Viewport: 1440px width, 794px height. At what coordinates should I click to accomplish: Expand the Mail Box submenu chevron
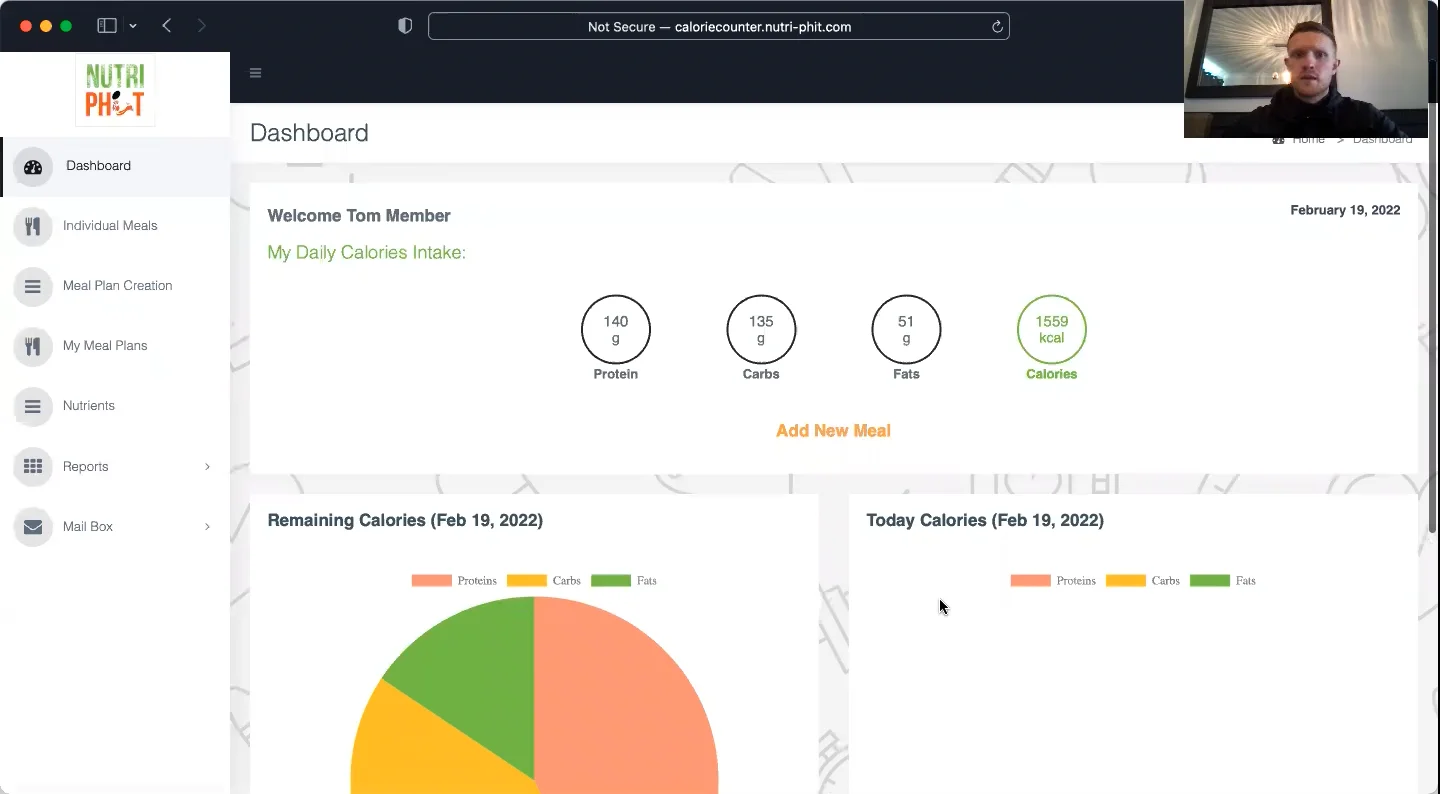point(208,527)
